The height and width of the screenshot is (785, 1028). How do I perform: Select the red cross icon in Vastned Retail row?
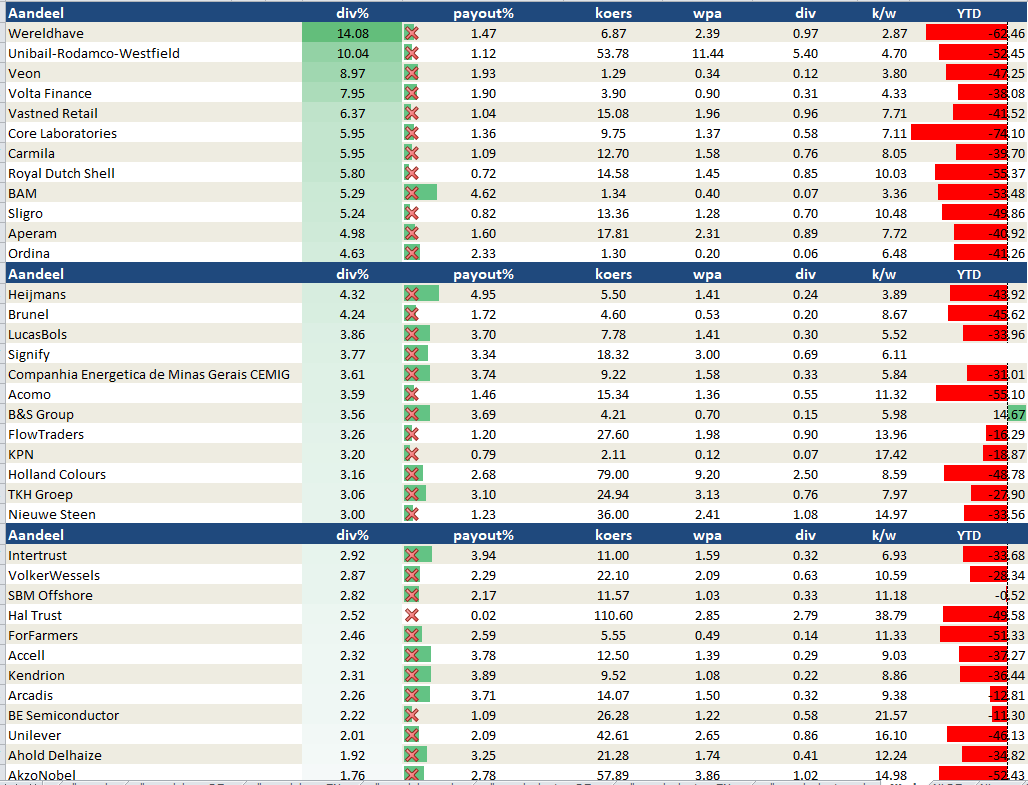click(412, 113)
